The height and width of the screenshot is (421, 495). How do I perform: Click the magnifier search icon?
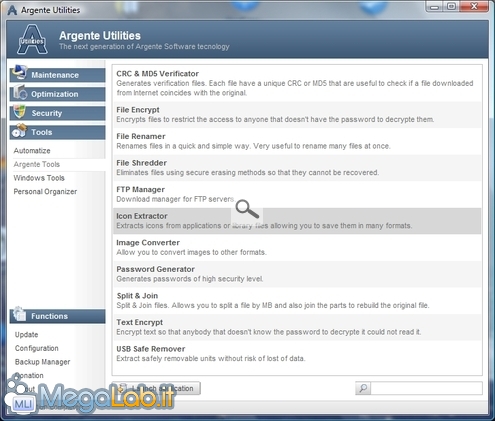(363, 388)
